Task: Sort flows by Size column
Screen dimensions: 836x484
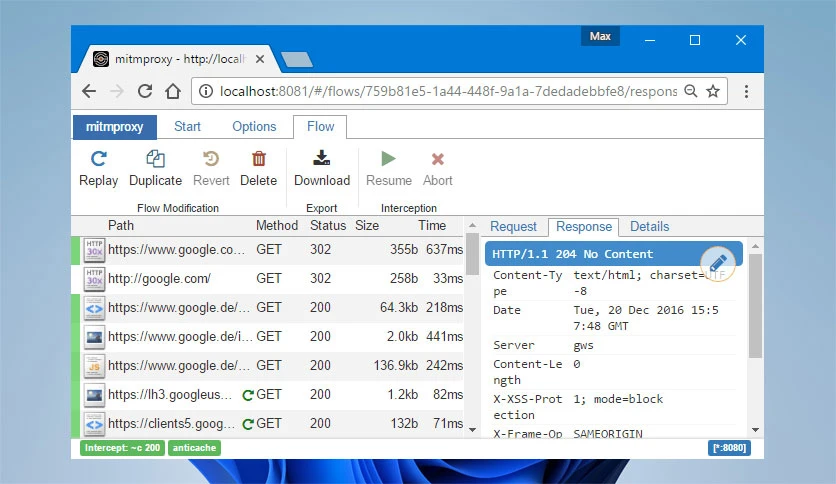Action: tap(367, 225)
